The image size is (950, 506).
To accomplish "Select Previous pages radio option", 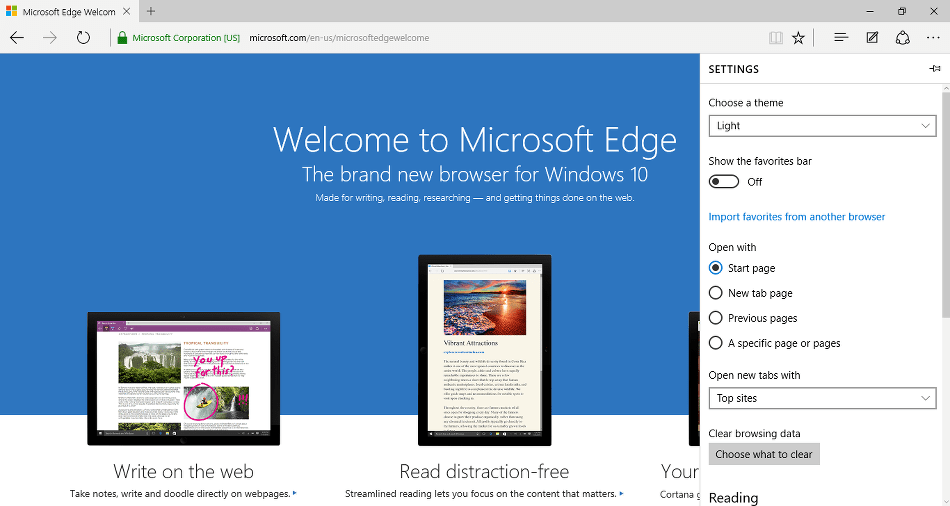I will coord(715,318).
